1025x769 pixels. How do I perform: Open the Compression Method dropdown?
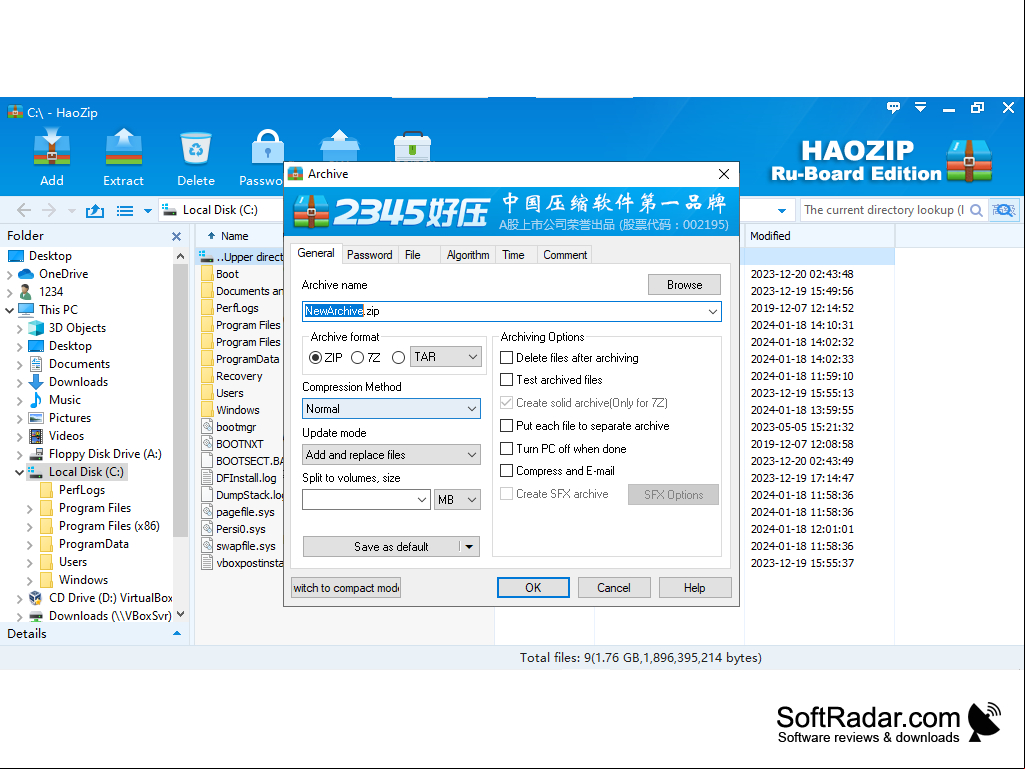point(391,409)
